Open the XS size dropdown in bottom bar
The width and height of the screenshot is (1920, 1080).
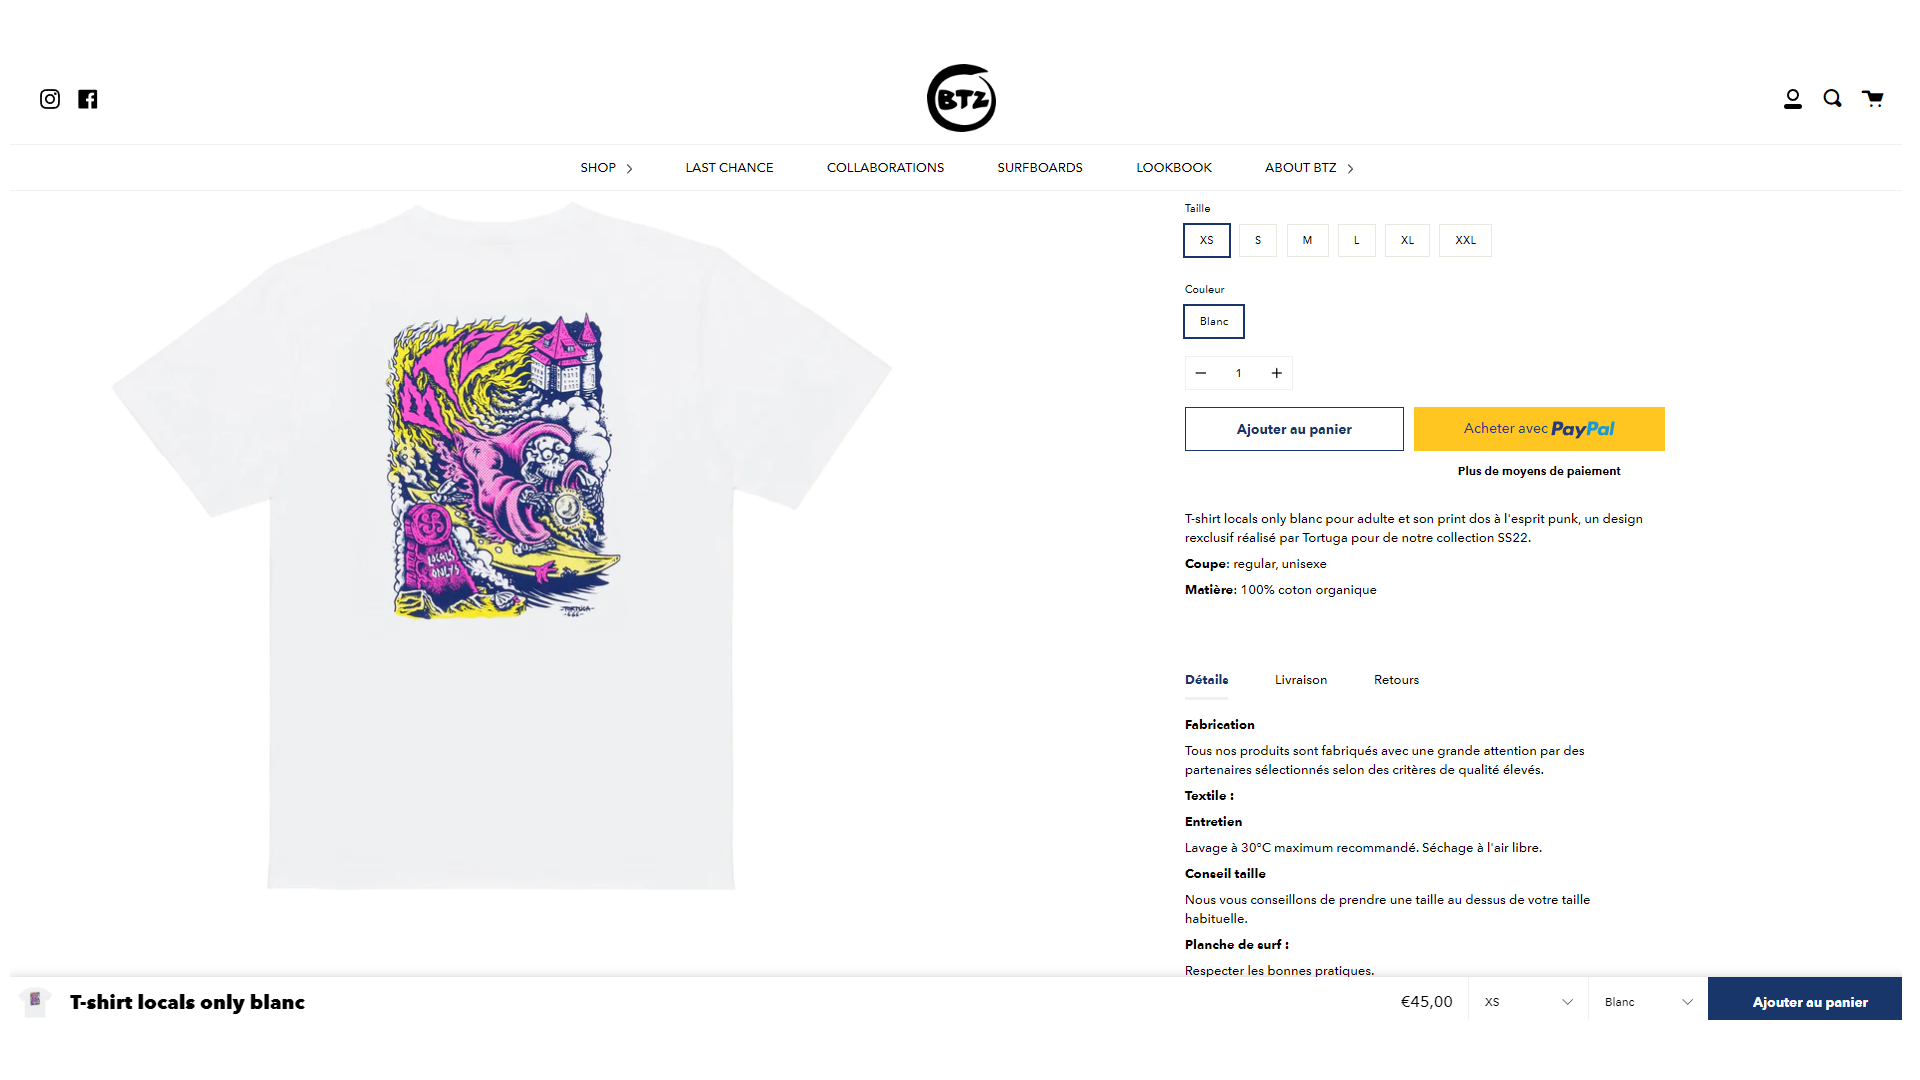tap(1528, 1001)
